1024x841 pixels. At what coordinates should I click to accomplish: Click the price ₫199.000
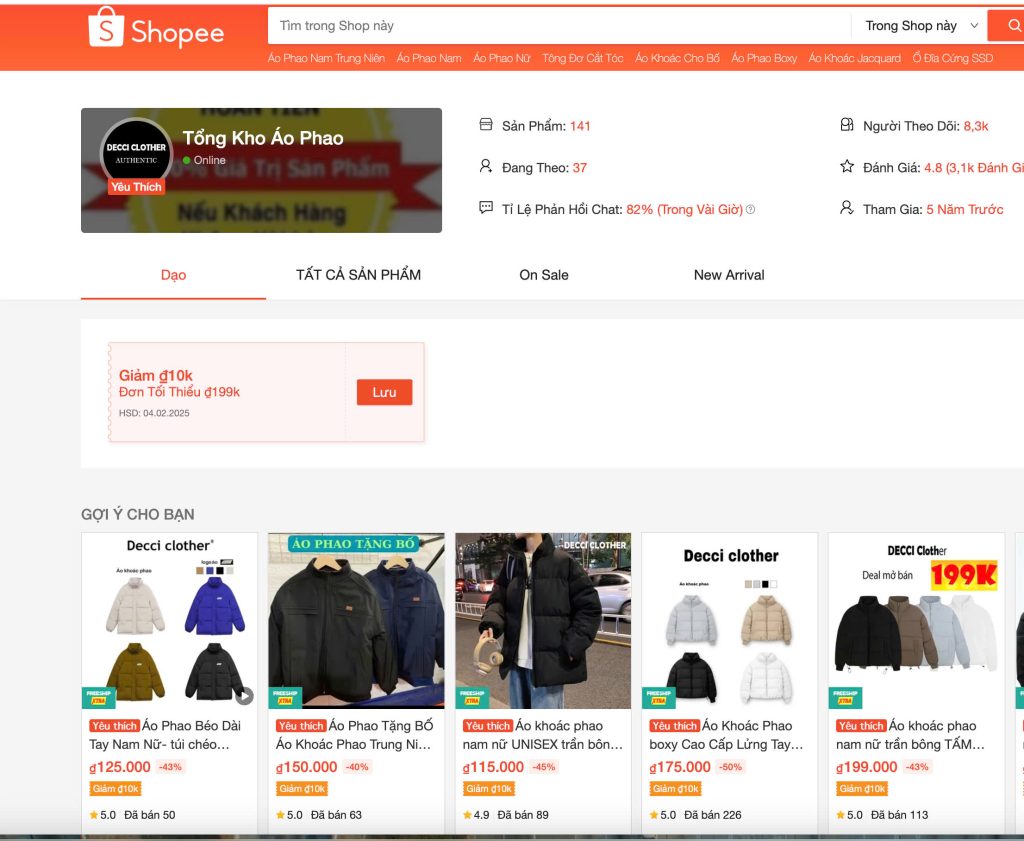pos(867,767)
